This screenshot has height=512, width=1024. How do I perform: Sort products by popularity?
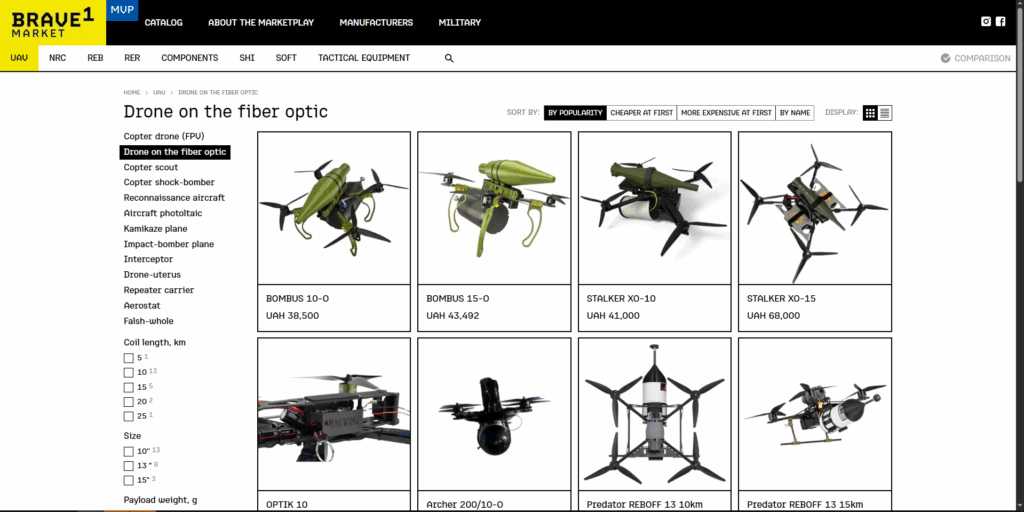[575, 113]
